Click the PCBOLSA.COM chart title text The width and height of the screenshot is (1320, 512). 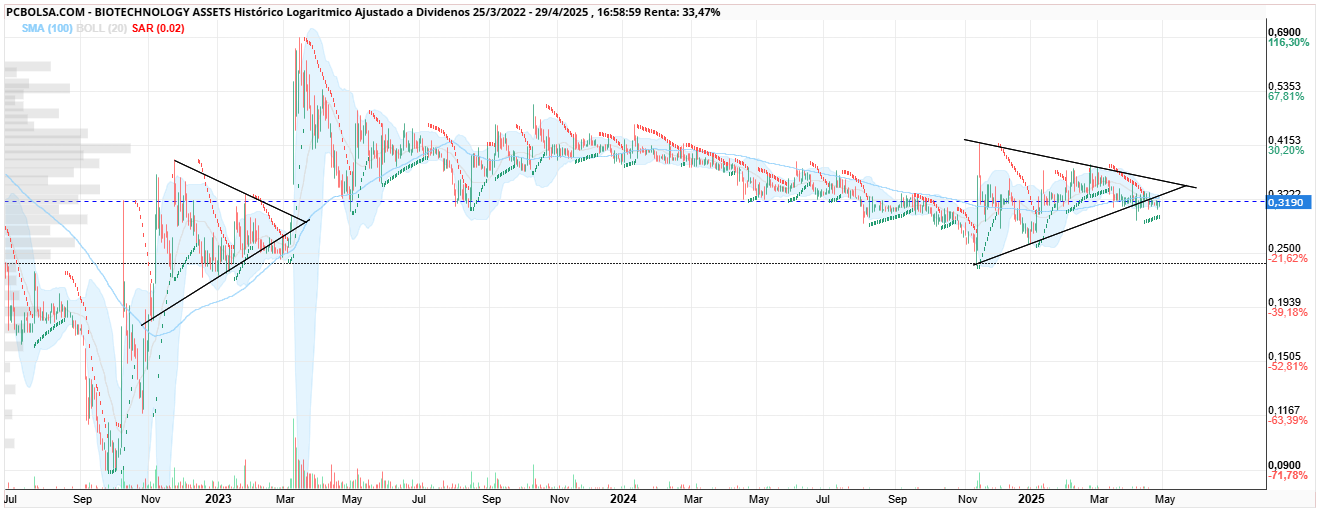[x=362, y=11]
